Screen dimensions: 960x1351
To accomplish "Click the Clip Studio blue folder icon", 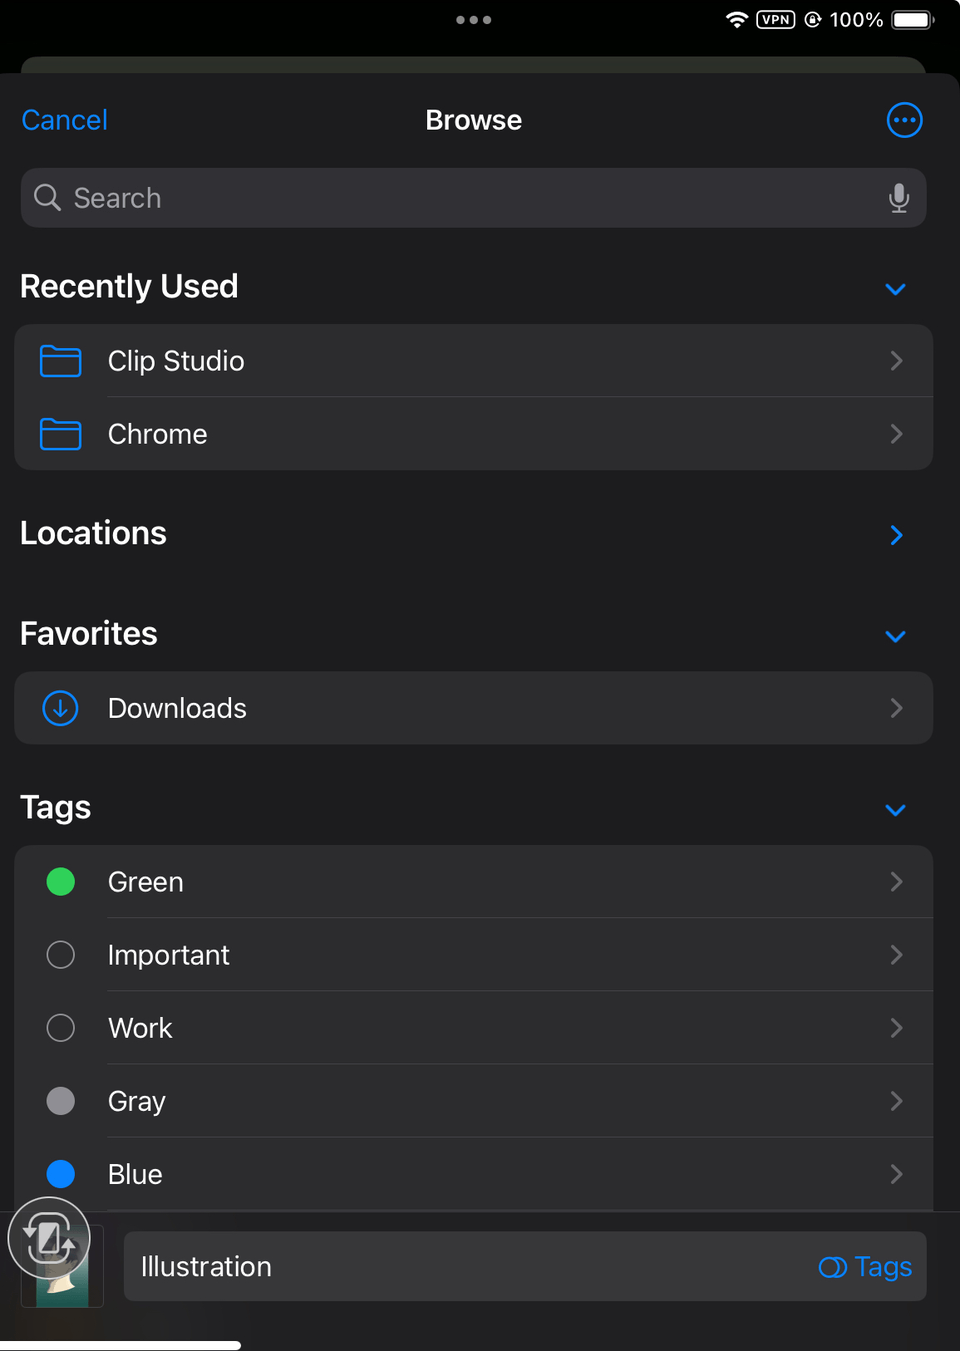I will (60, 361).
